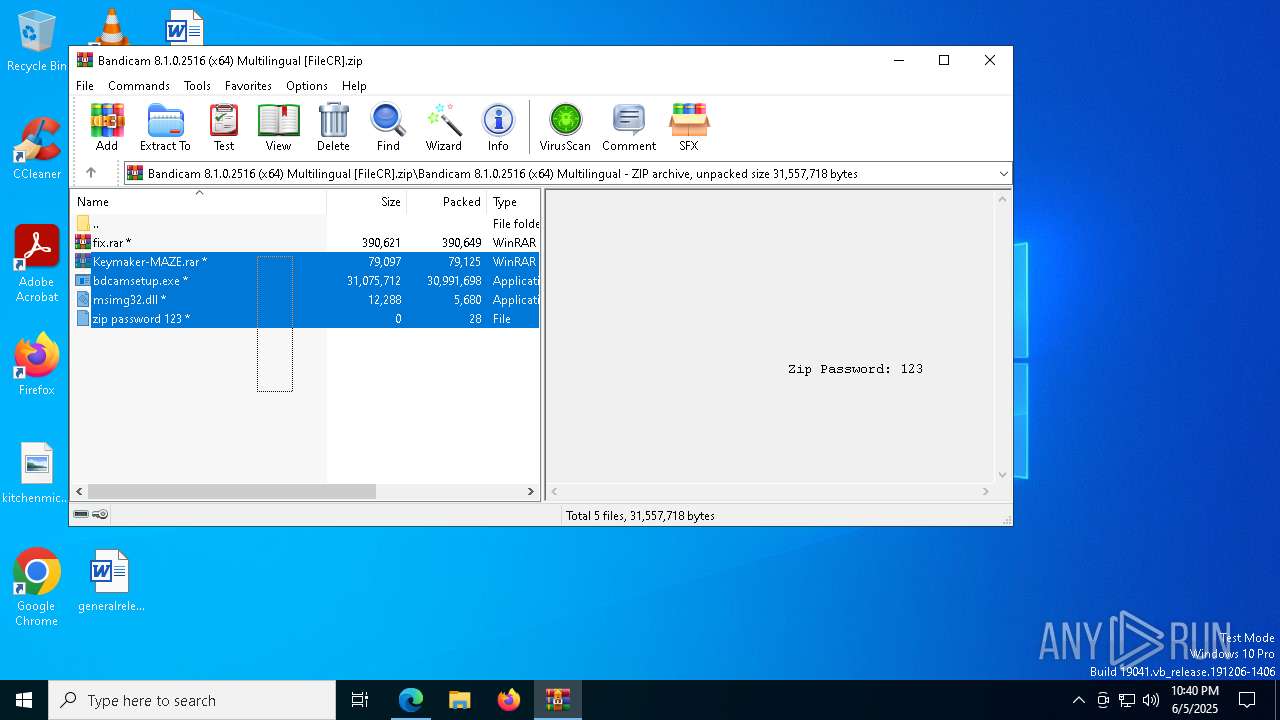The height and width of the screenshot is (720, 1280).
Task: Open the Favorites menu
Action: click(248, 86)
